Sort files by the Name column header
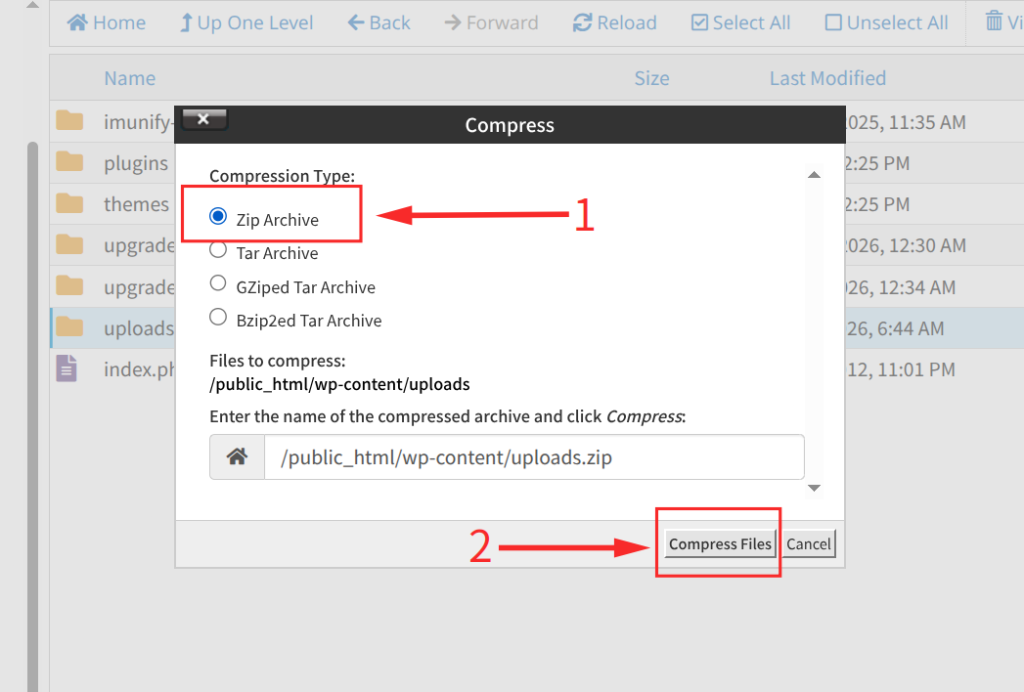The height and width of the screenshot is (692, 1024). [129, 78]
